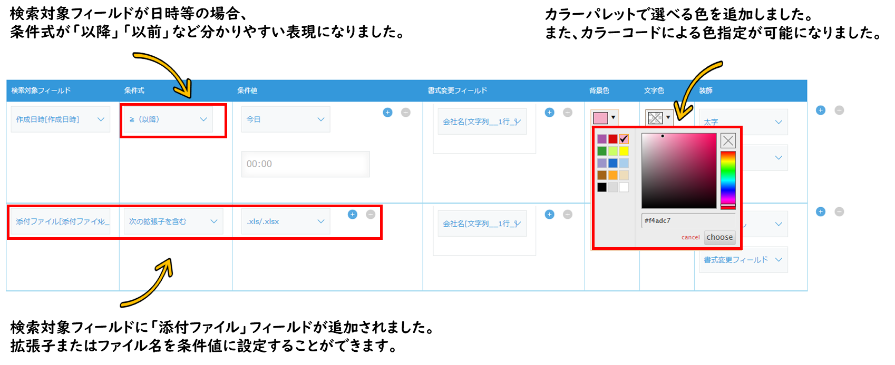Click inside the pink saturation gradient square
This screenshot has height=365, width=895.
click(x=679, y=171)
